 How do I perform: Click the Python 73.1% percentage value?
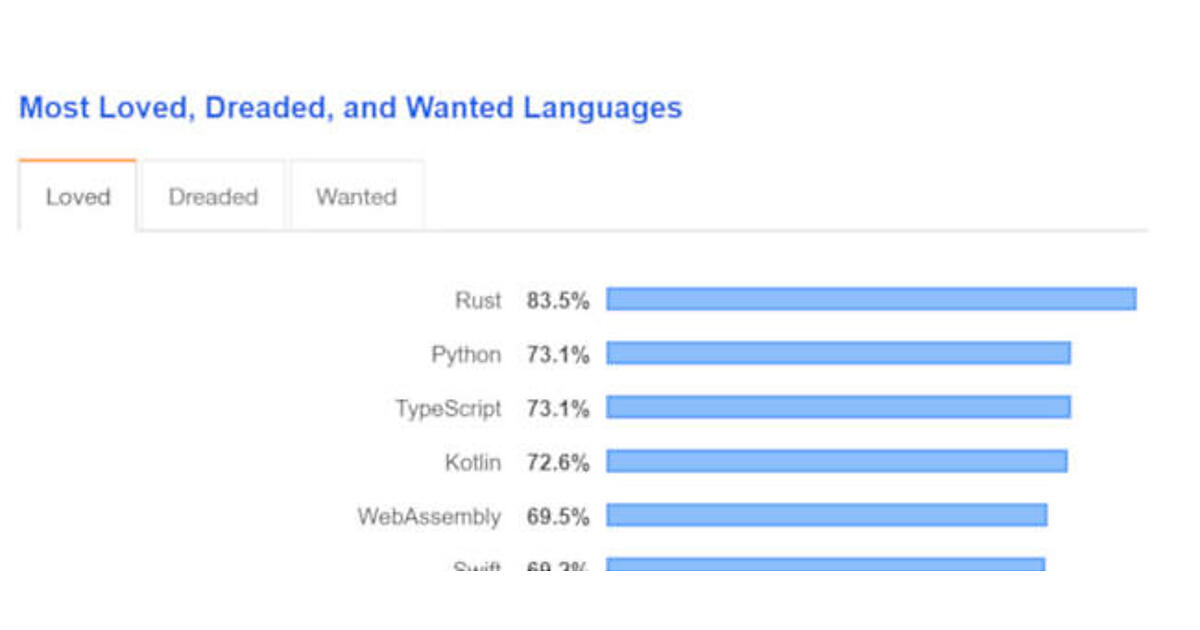(x=558, y=354)
